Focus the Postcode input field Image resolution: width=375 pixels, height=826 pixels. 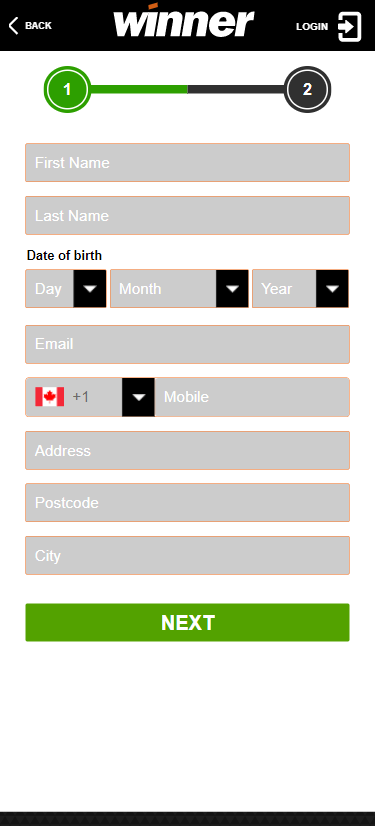[x=188, y=503]
